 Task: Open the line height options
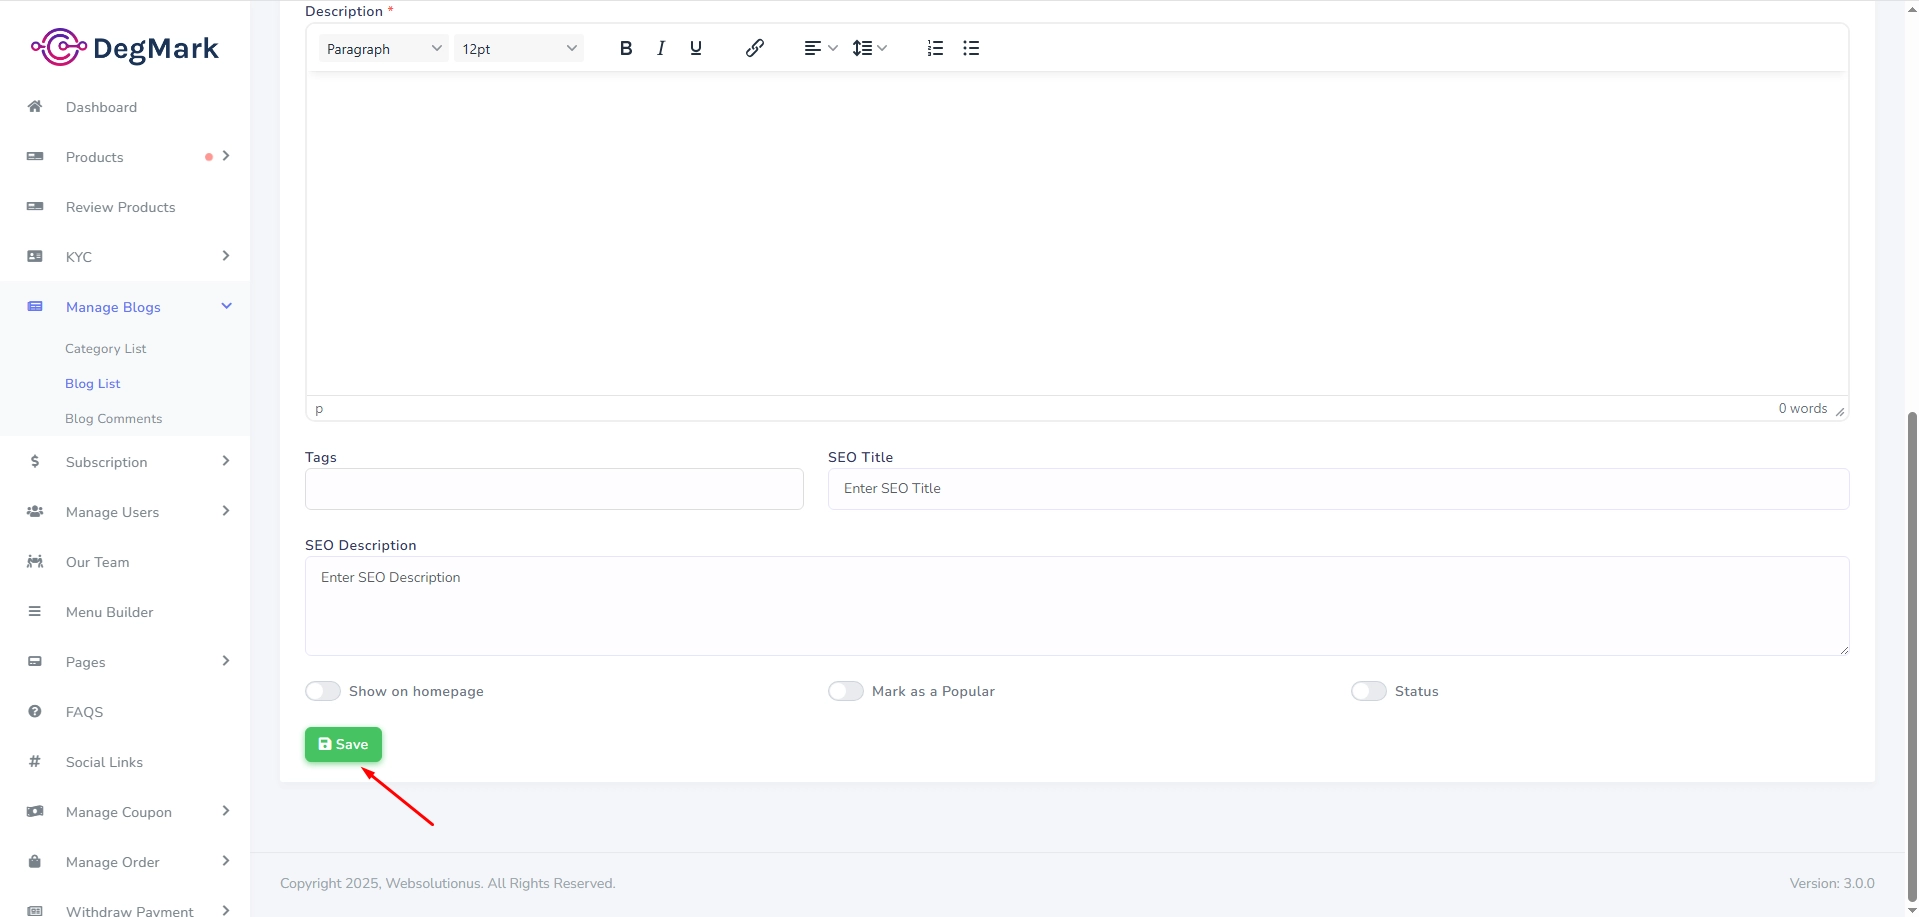(x=869, y=48)
